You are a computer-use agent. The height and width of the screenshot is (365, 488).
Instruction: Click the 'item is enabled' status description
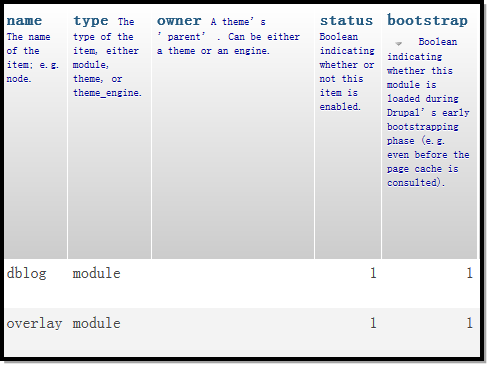(x=340, y=100)
